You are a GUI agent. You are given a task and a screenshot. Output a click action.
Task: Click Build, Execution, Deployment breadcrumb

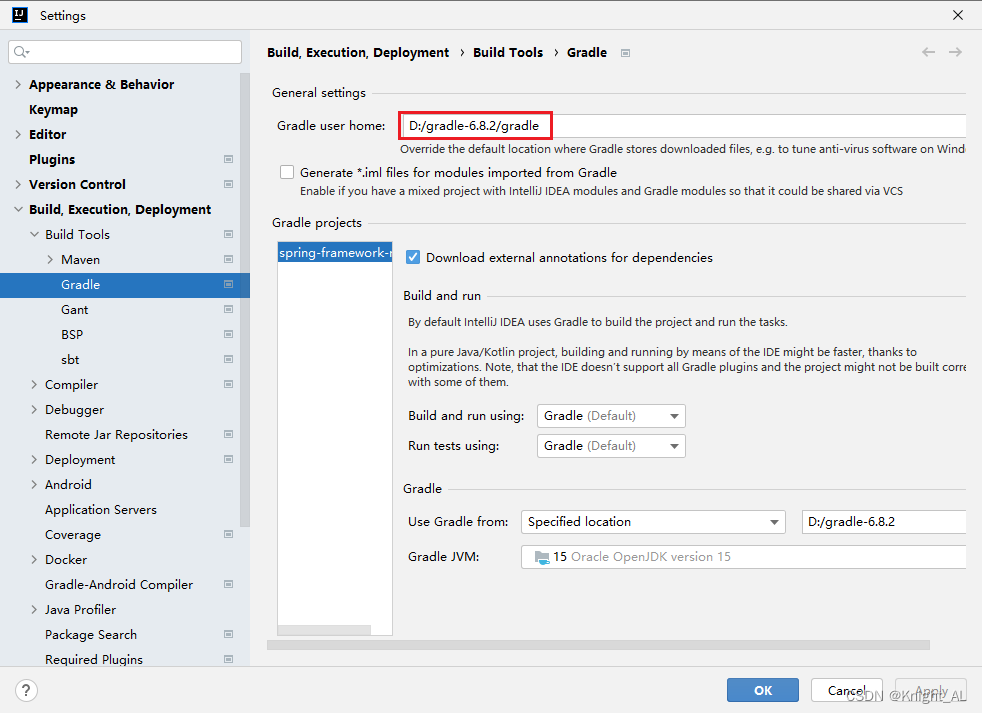pyautogui.click(x=358, y=53)
